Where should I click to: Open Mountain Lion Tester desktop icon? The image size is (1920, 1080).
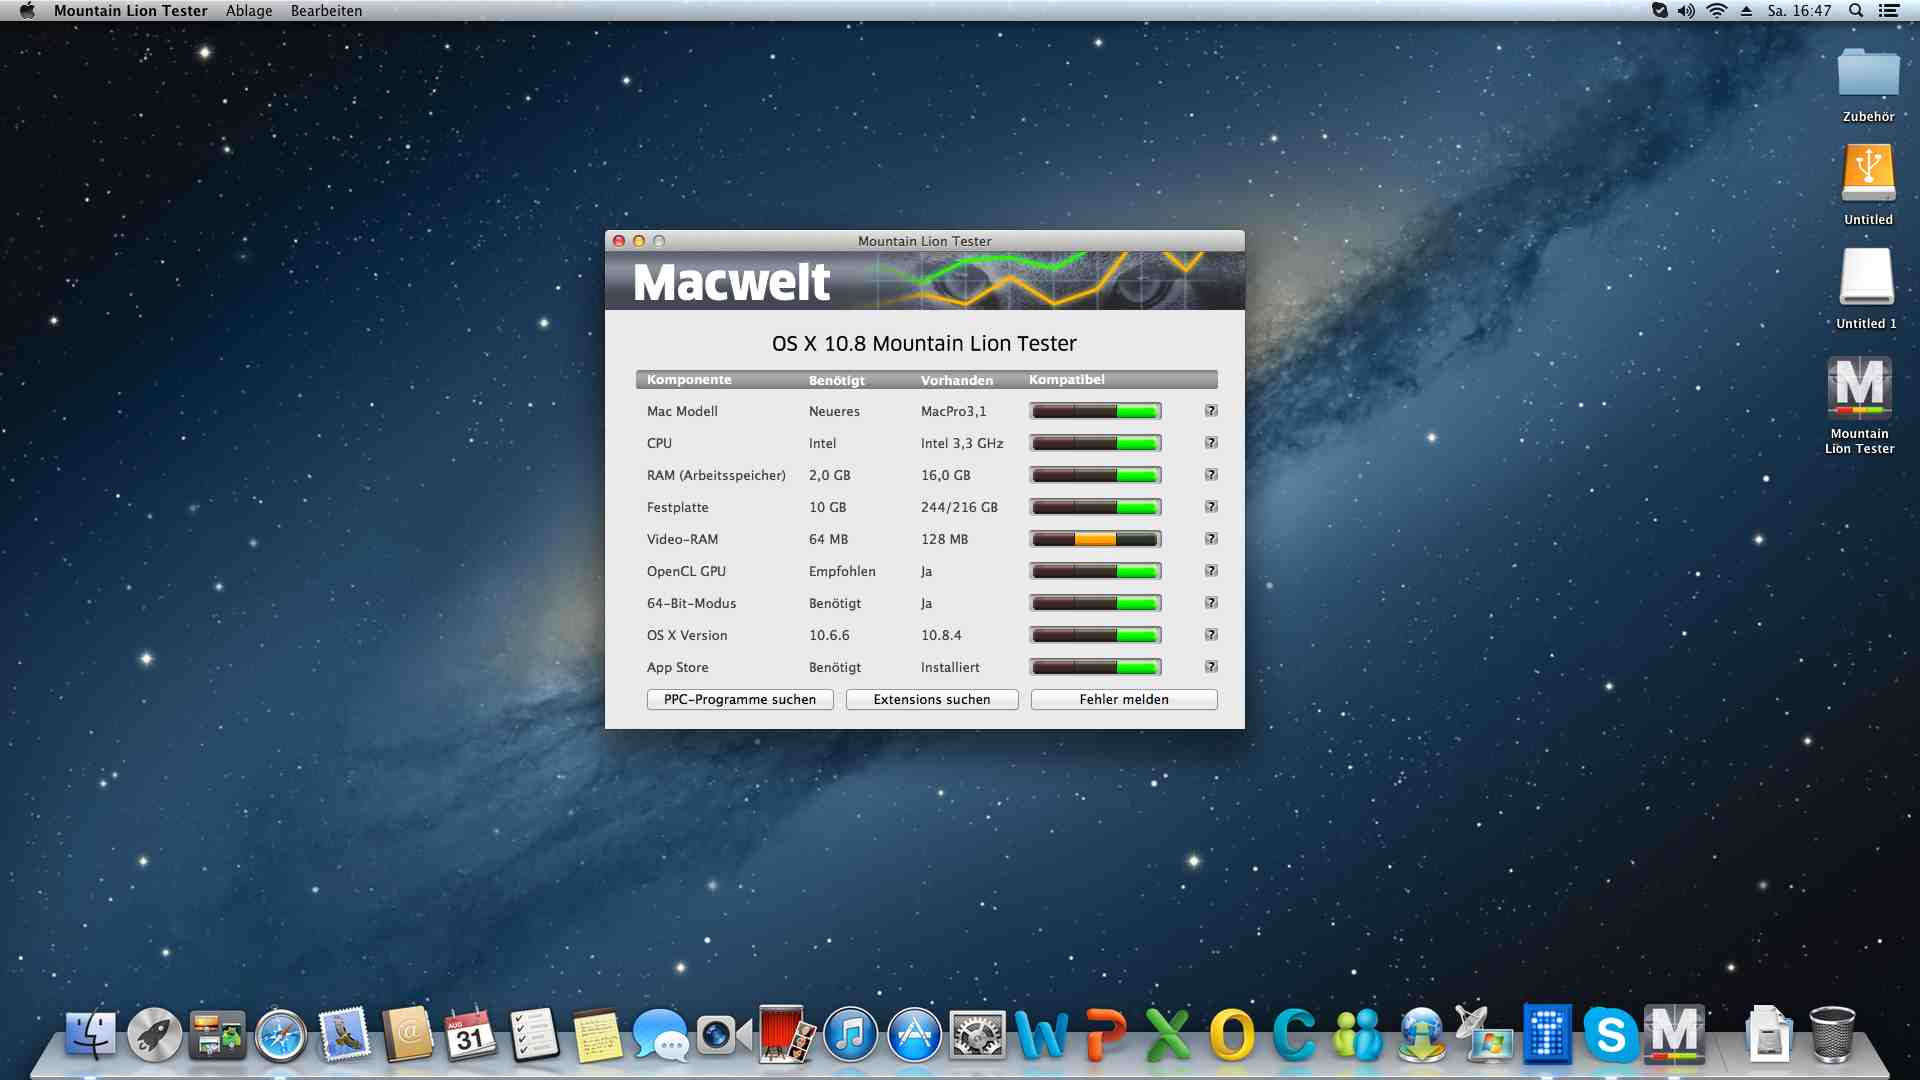point(1859,390)
